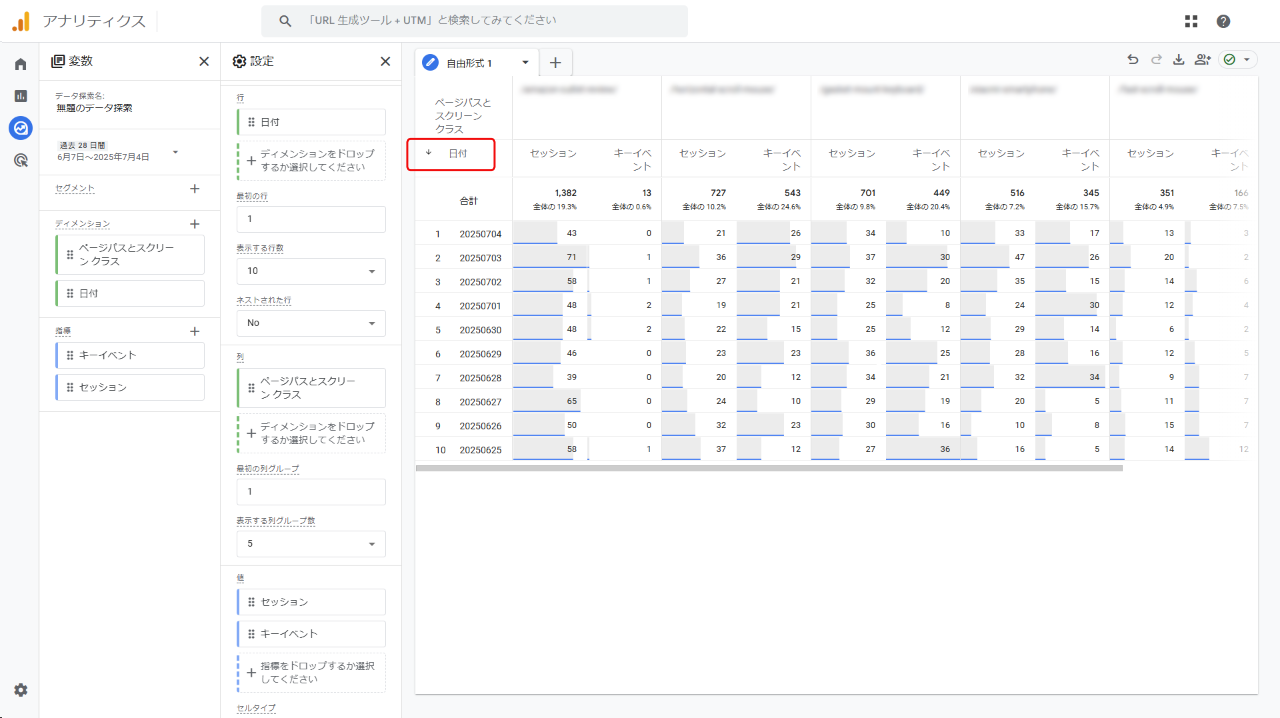Viewport: 1280px width, 718px height.
Task: Sort by the 日付 column header
Action: [456, 154]
